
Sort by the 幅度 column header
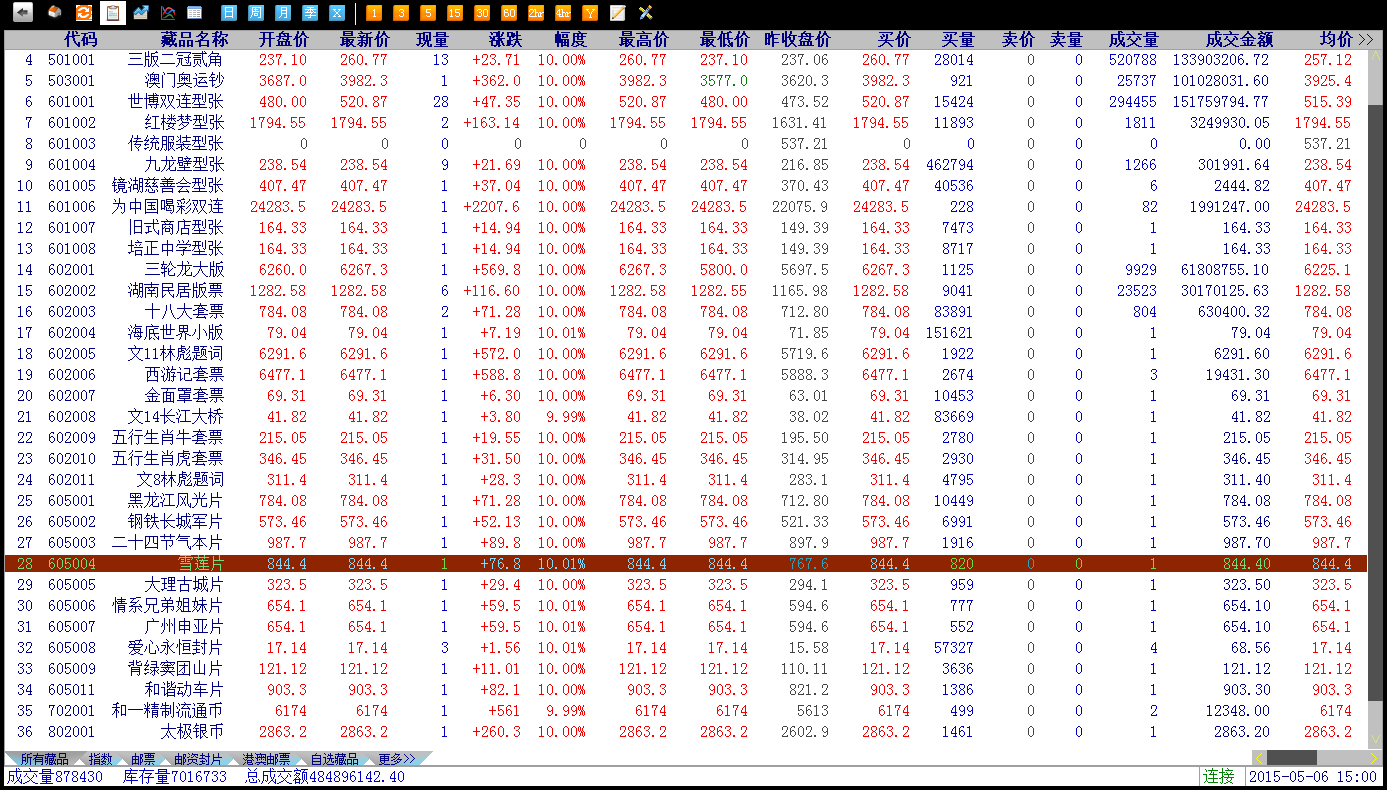[x=570, y=40]
